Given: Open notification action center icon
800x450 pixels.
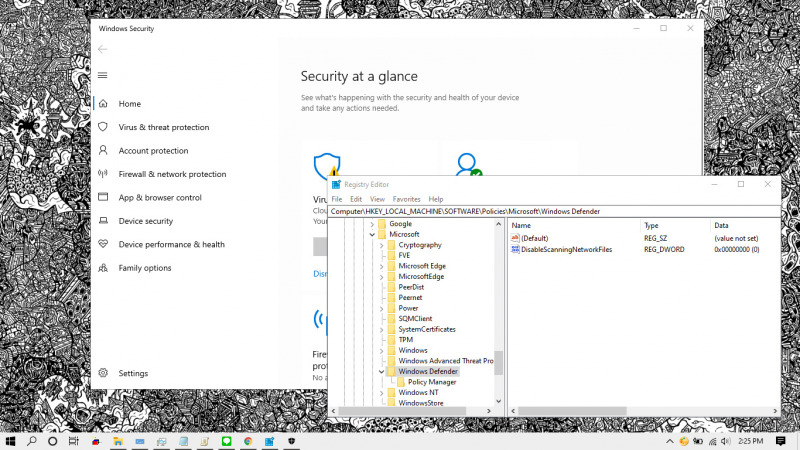Looking at the screenshot, I should tap(781, 441).
